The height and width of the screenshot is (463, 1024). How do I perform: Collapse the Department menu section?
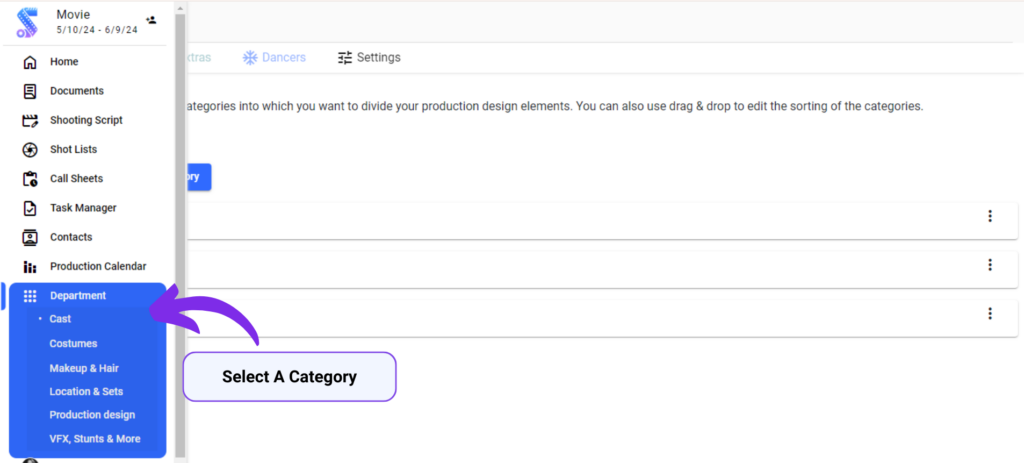(x=88, y=296)
